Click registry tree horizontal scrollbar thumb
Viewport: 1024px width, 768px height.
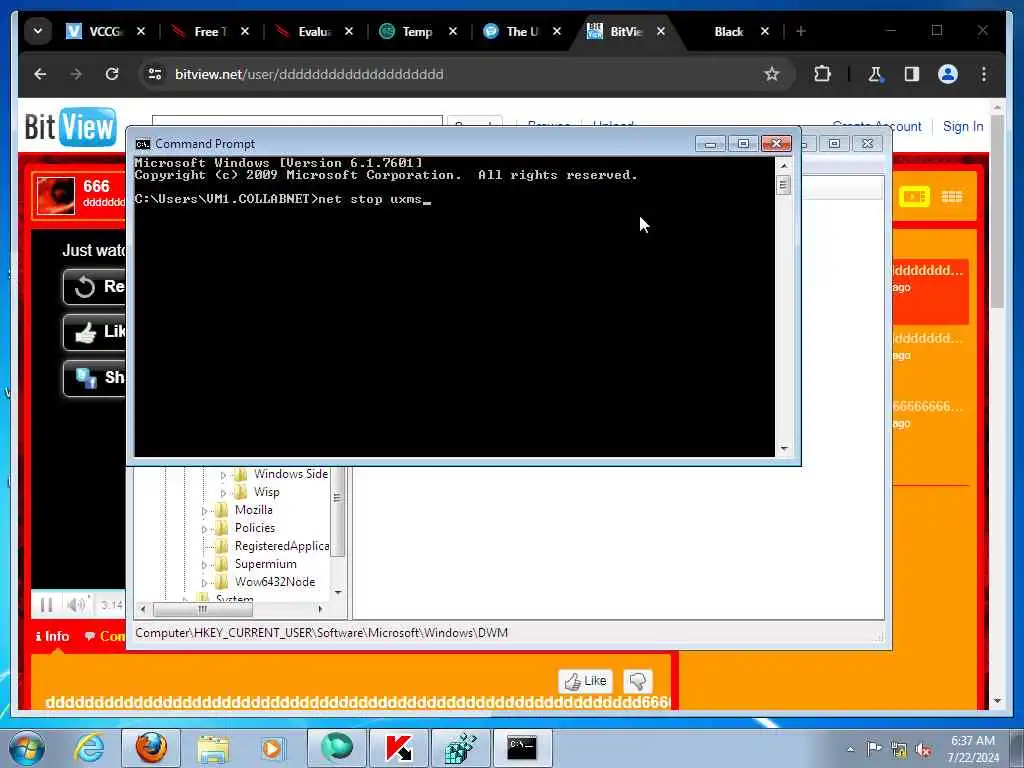tap(202, 609)
